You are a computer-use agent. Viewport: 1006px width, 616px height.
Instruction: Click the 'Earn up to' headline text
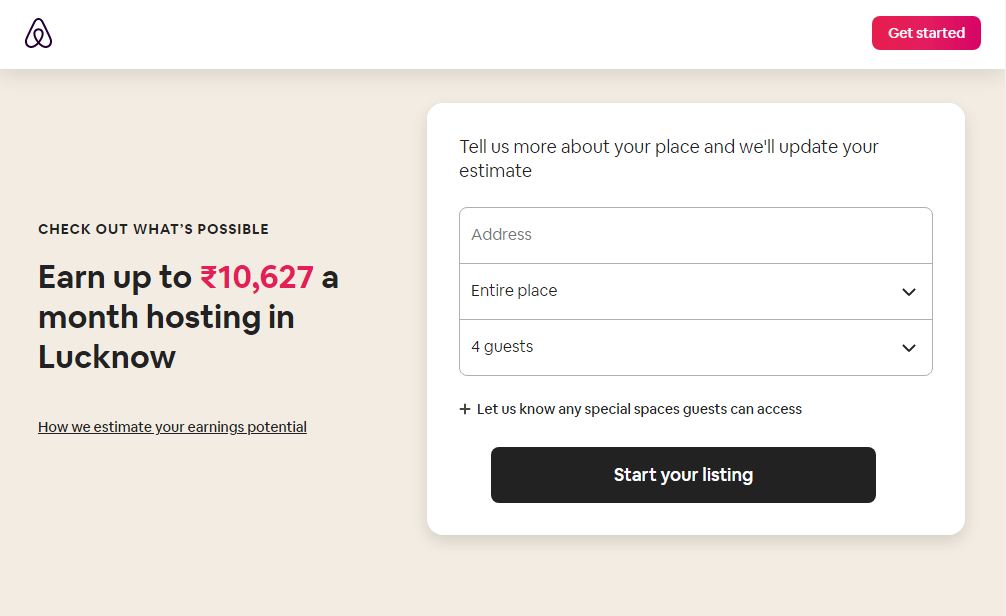tap(115, 277)
